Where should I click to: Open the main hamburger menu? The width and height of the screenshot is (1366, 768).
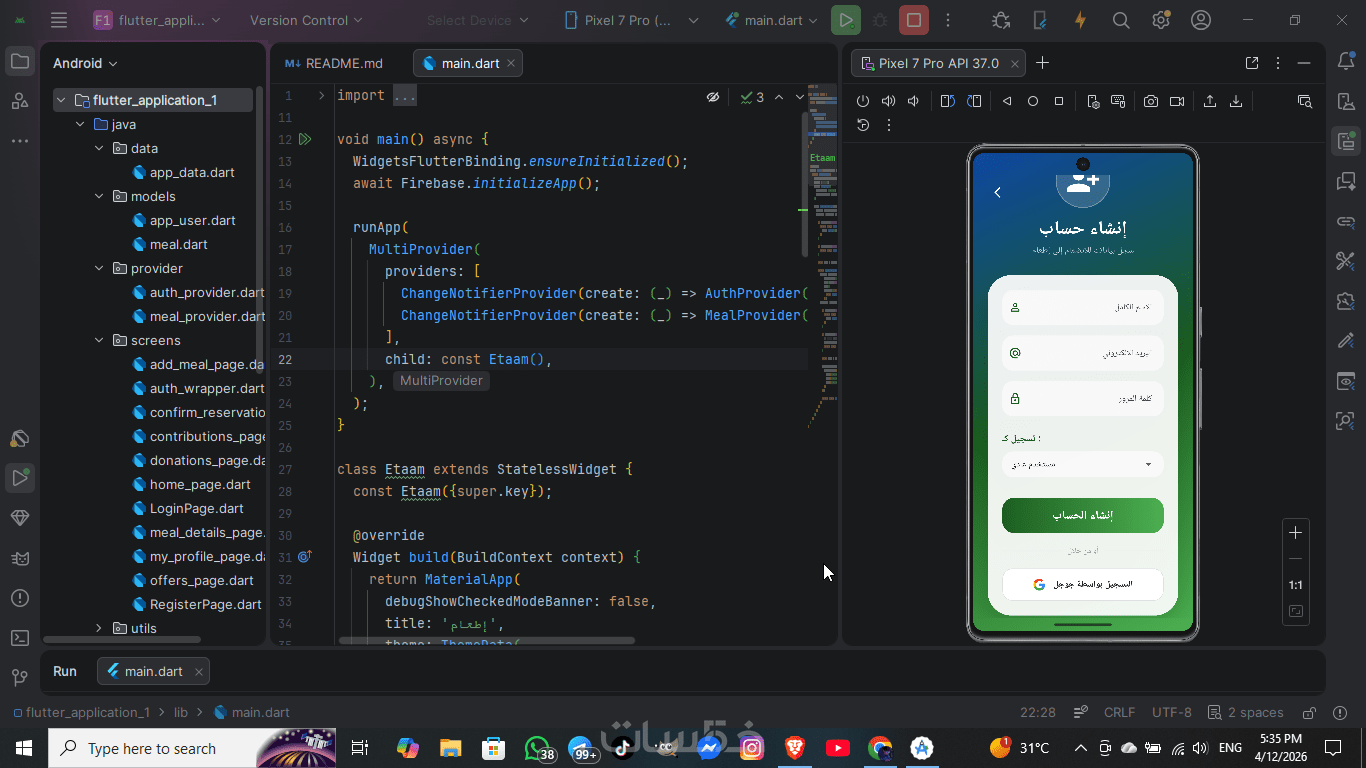point(59,20)
